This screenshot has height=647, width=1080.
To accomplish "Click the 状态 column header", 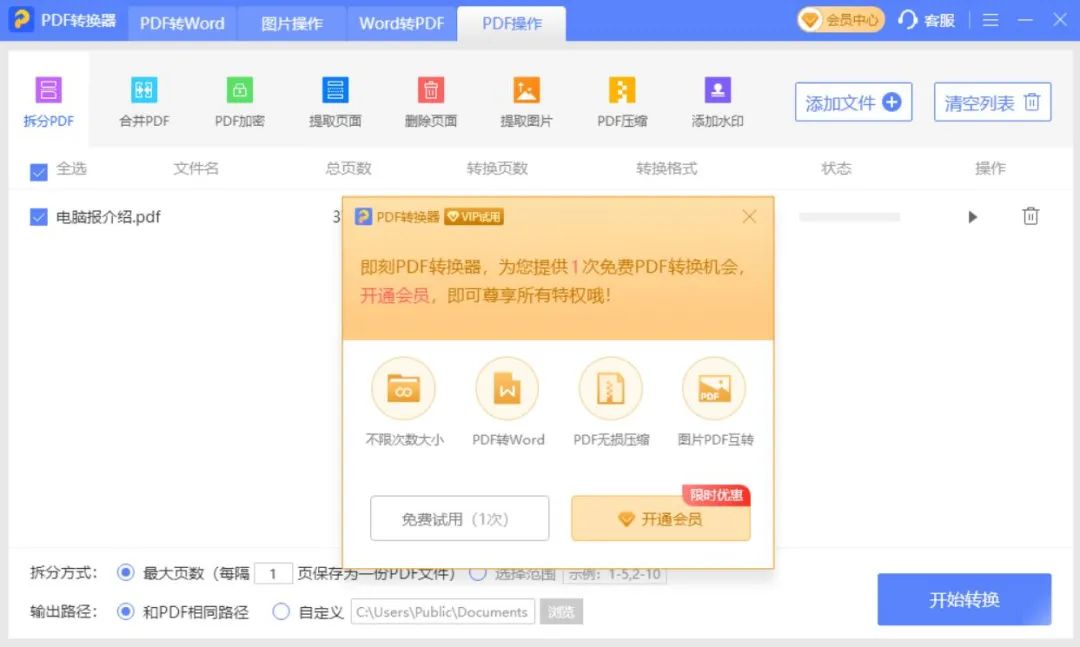I will click(836, 168).
